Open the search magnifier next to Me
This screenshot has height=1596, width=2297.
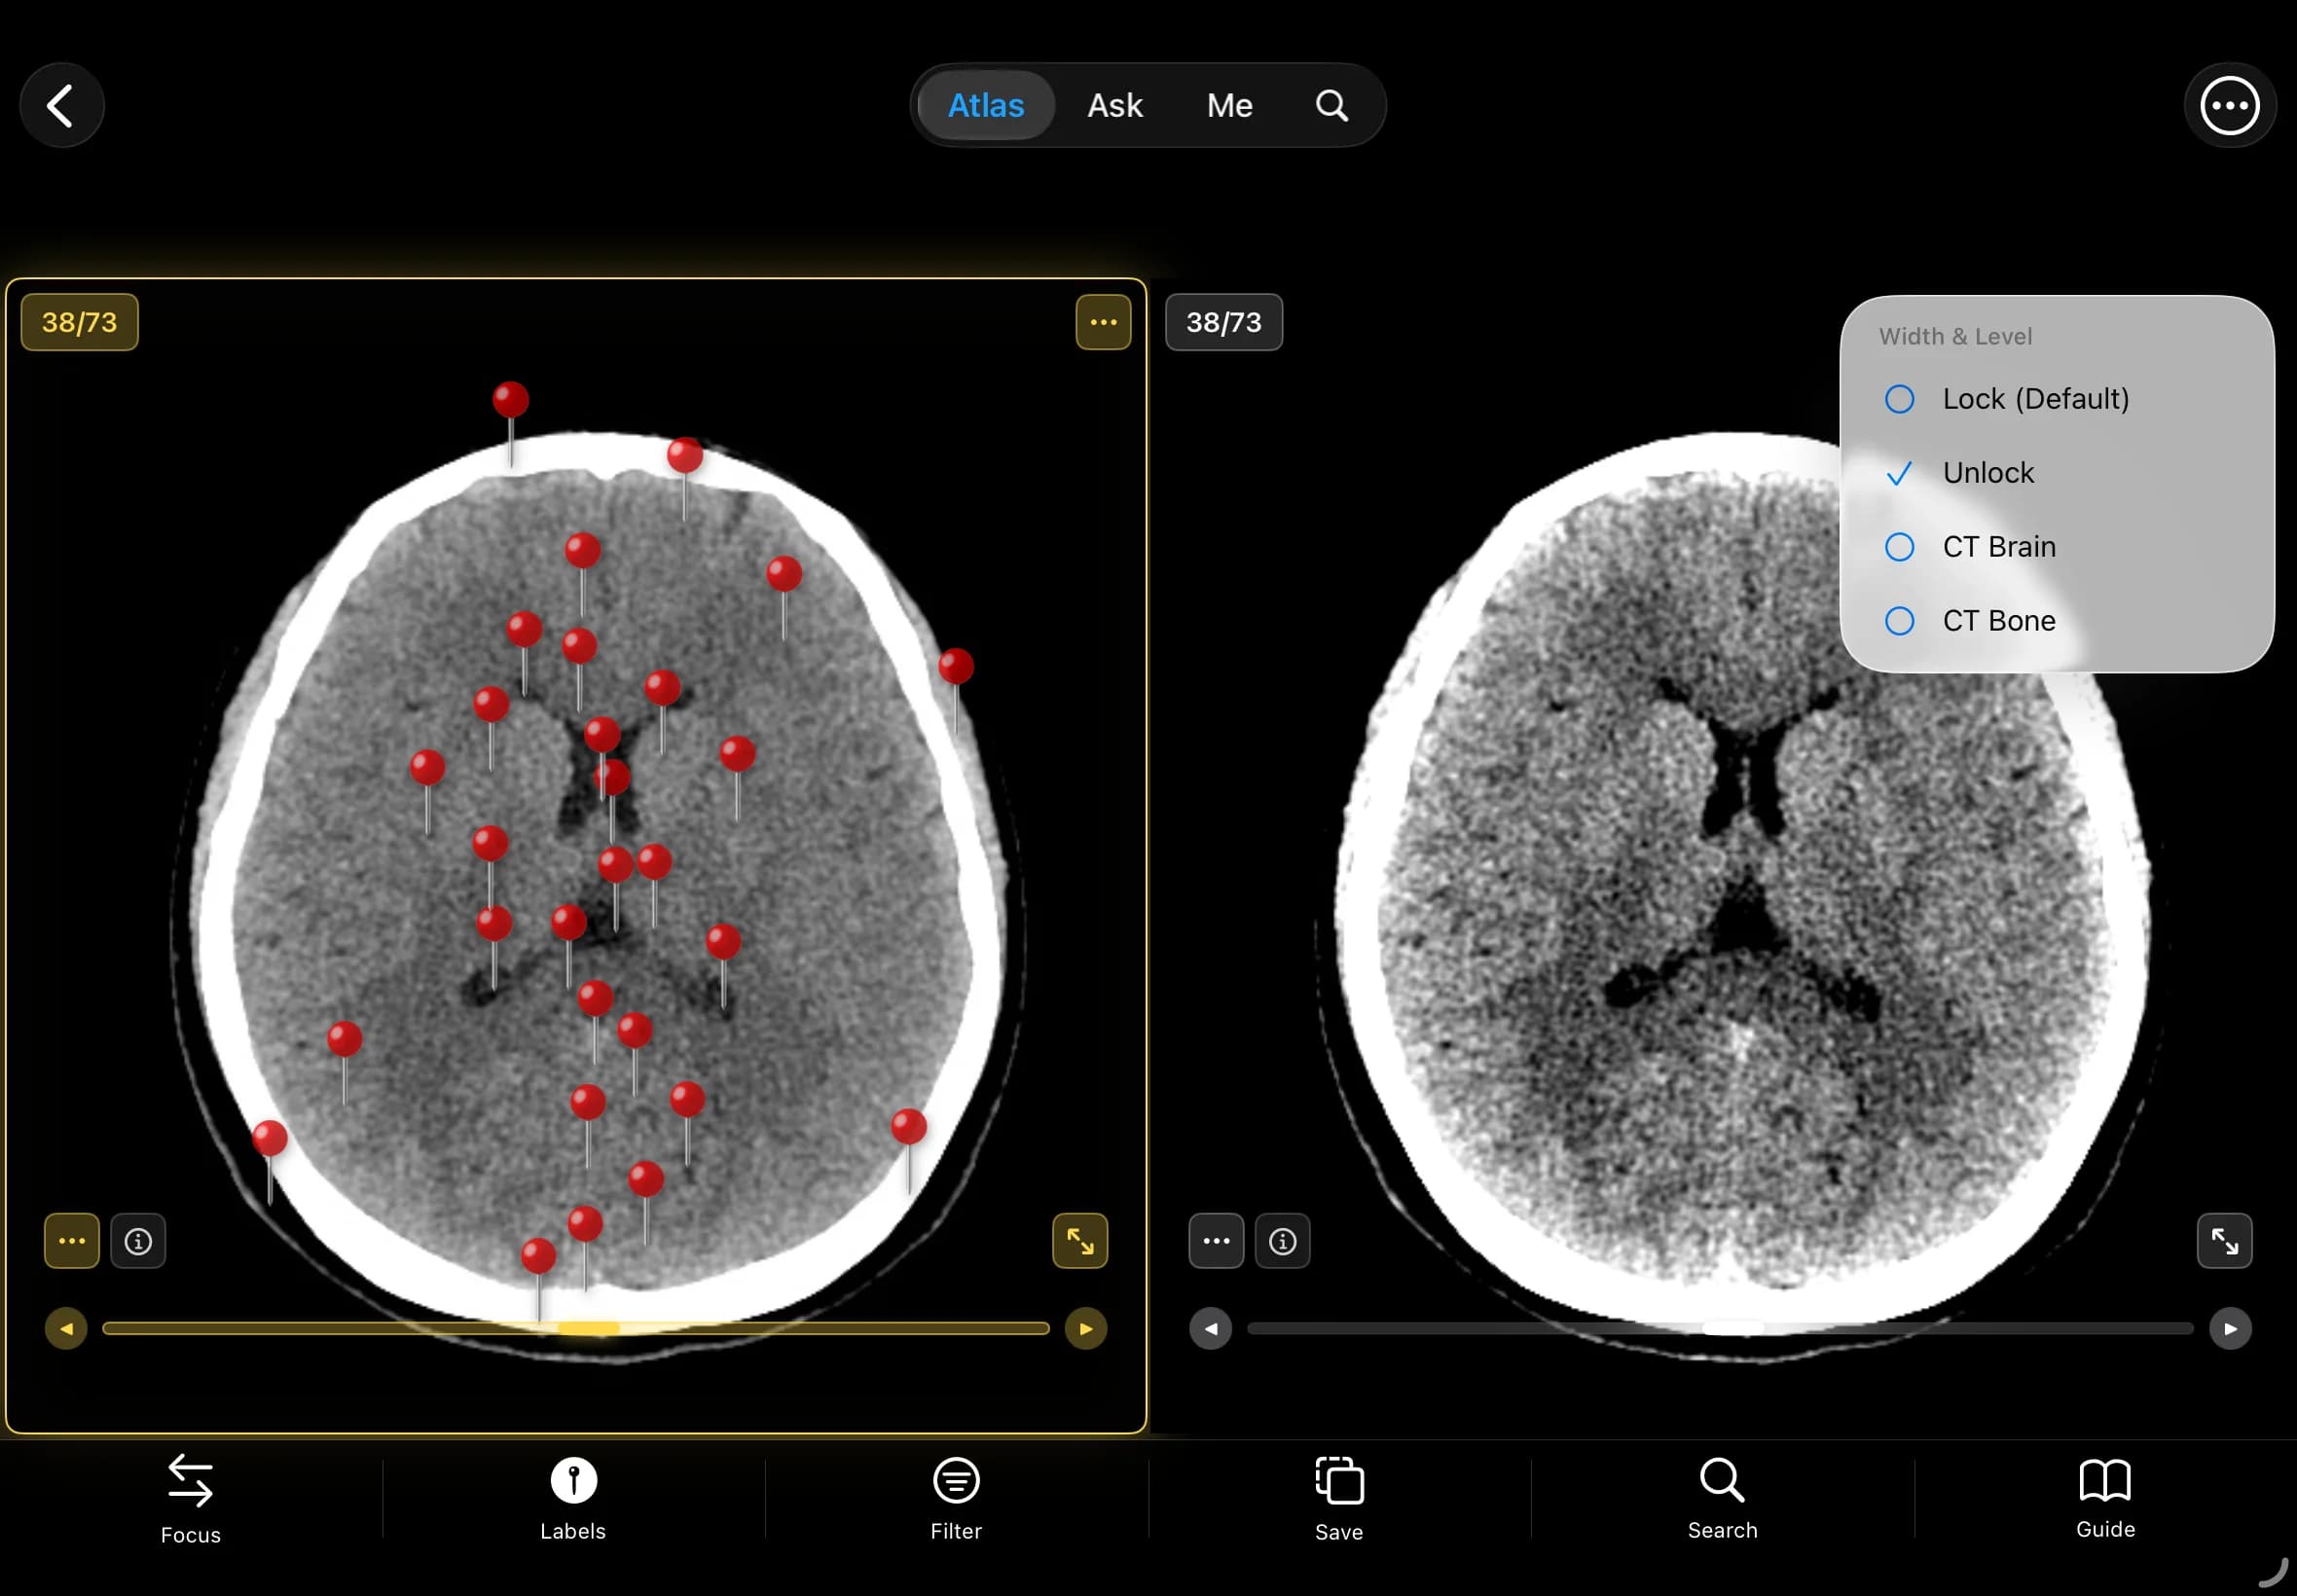click(x=1331, y=104)
